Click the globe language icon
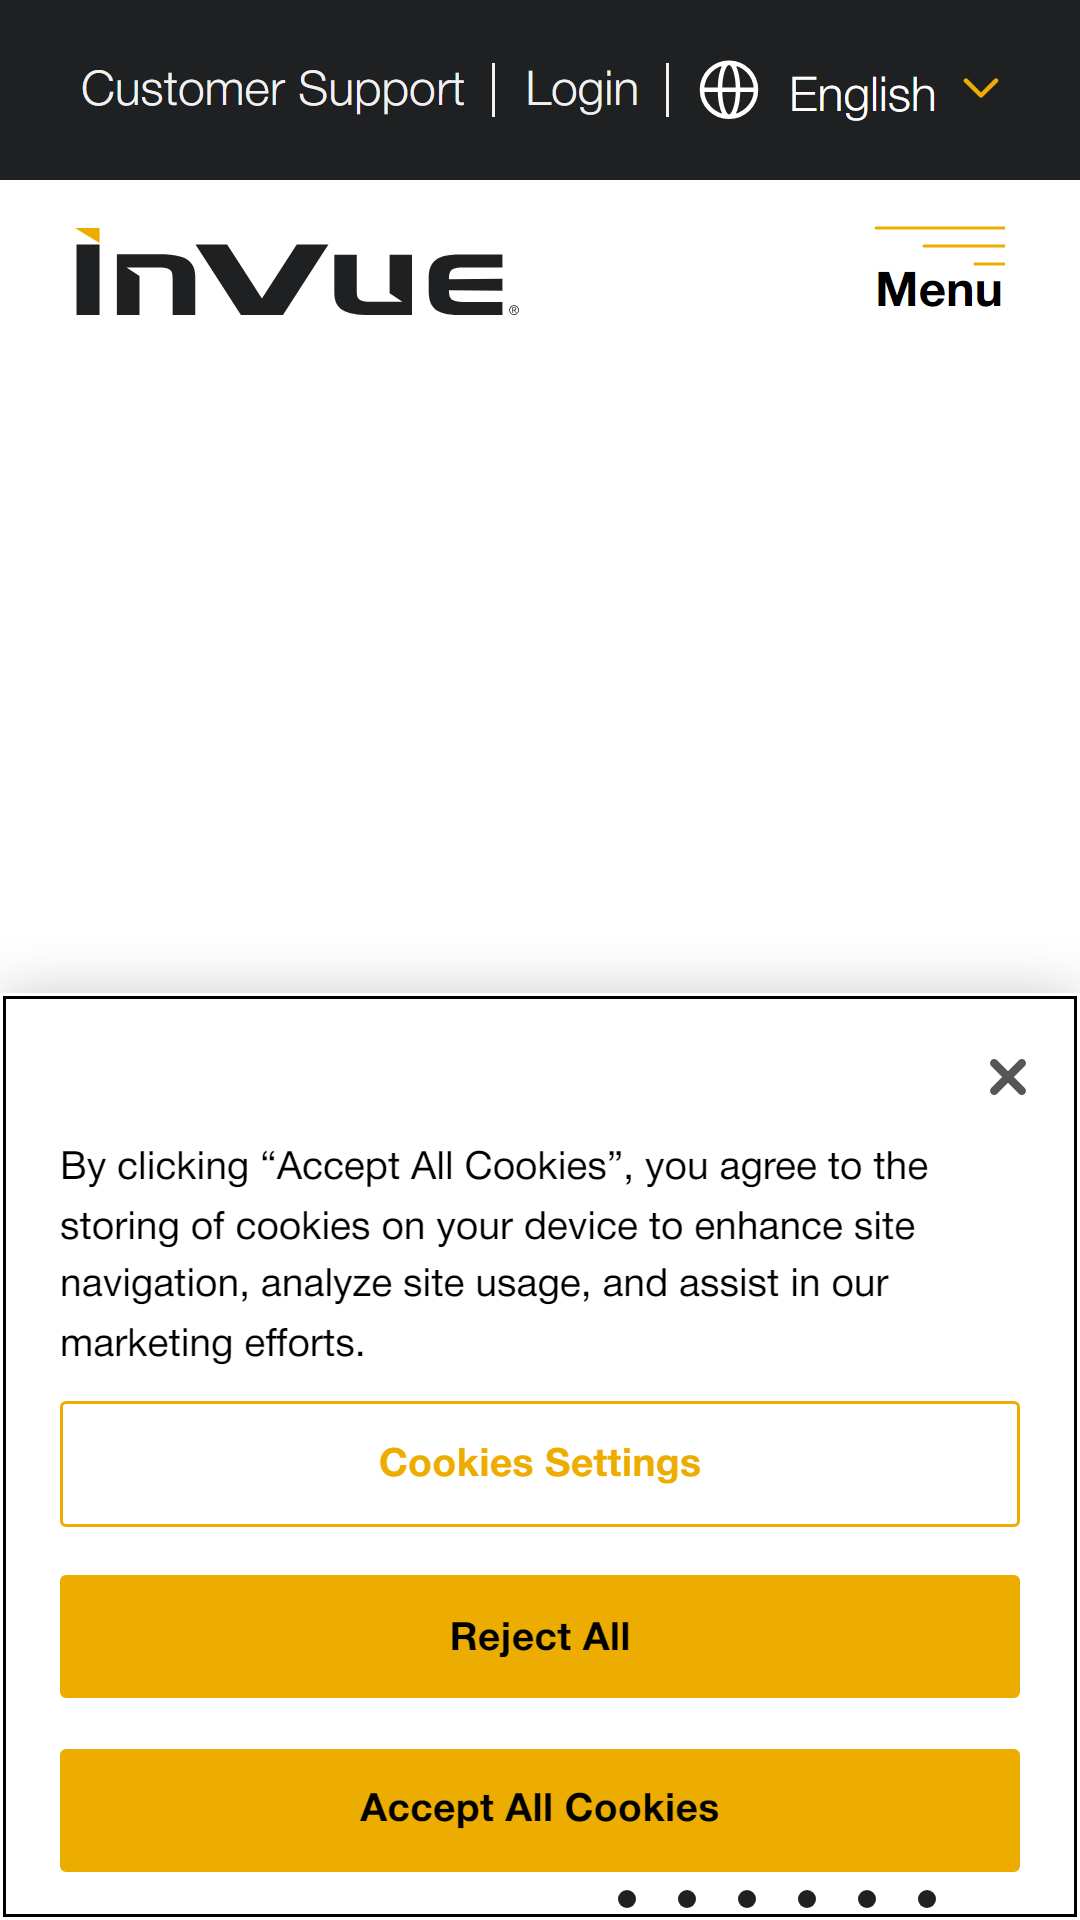Screen dimensions: 1080x1920 tap(728, 90)
